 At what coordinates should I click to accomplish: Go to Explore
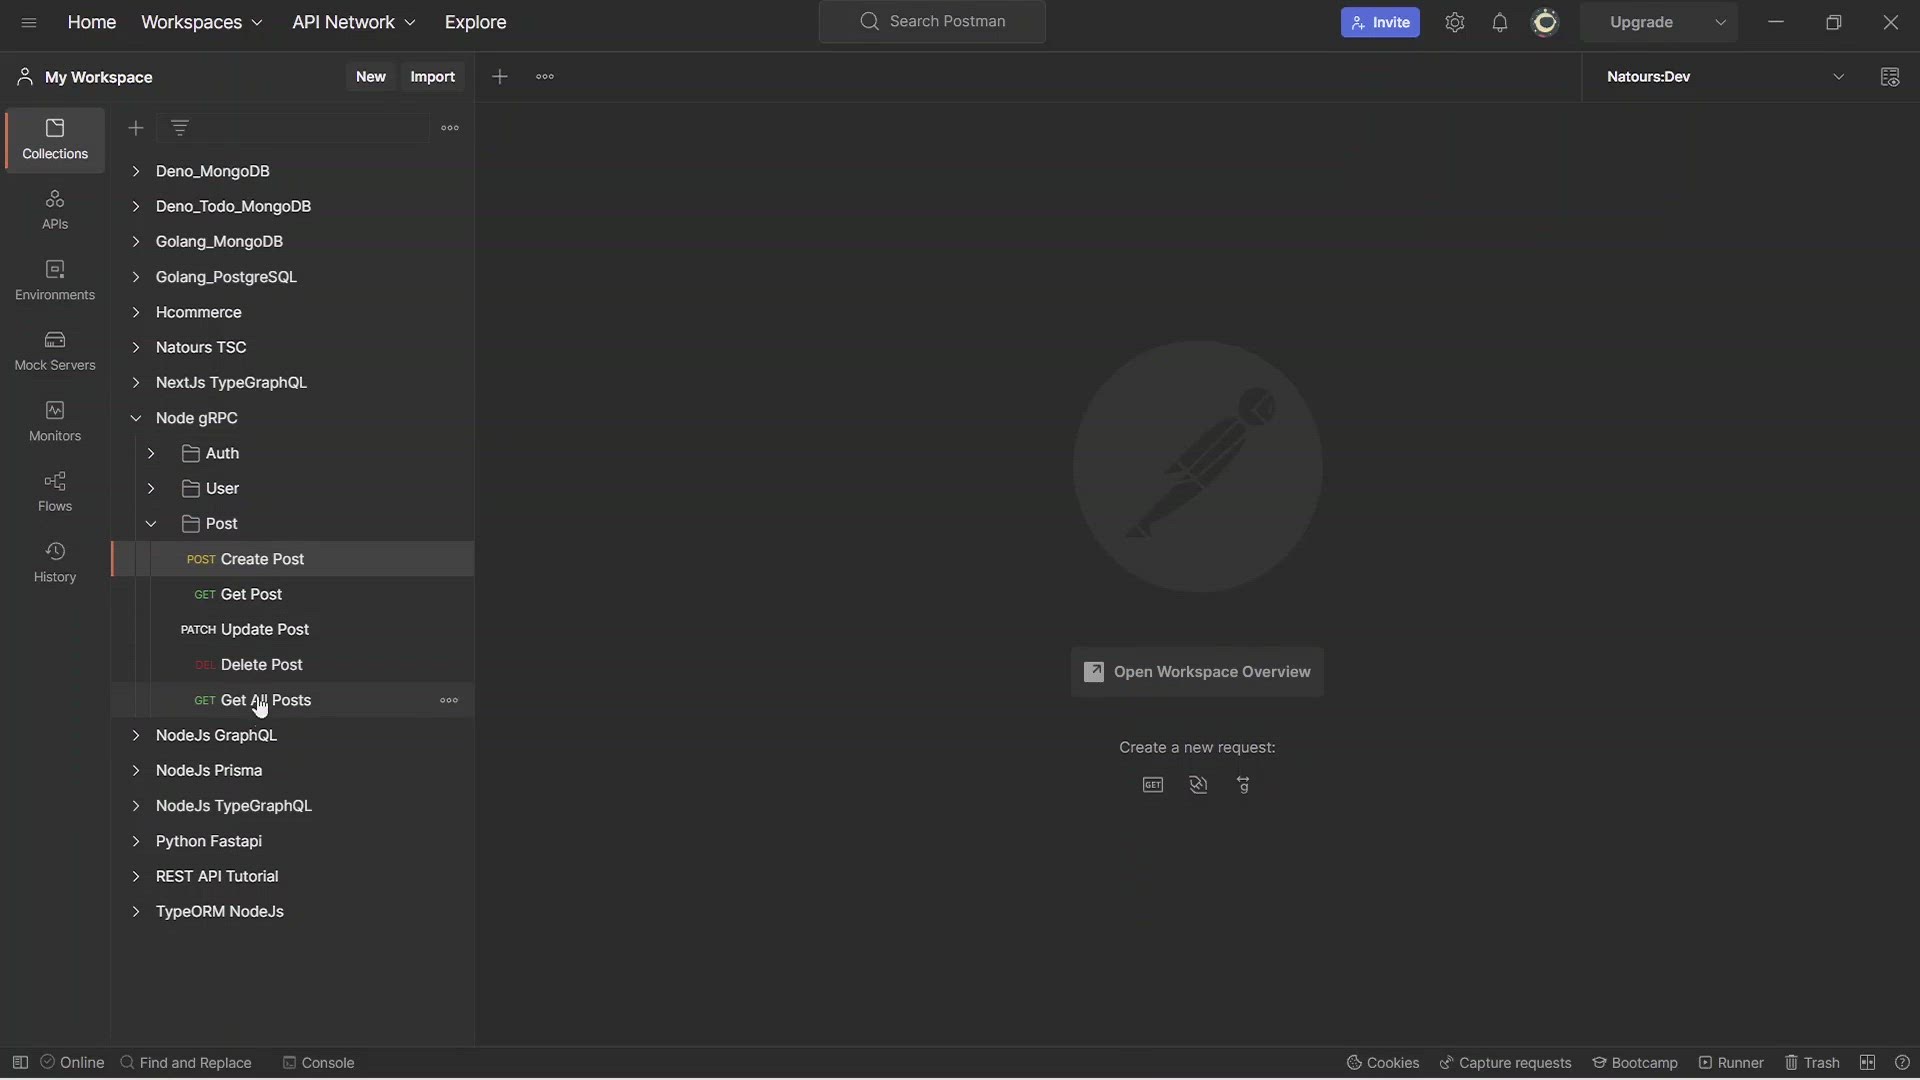476,22
